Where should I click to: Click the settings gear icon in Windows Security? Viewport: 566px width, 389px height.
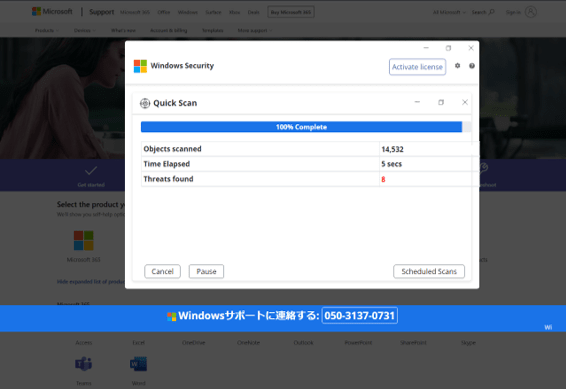click(457, 66)
